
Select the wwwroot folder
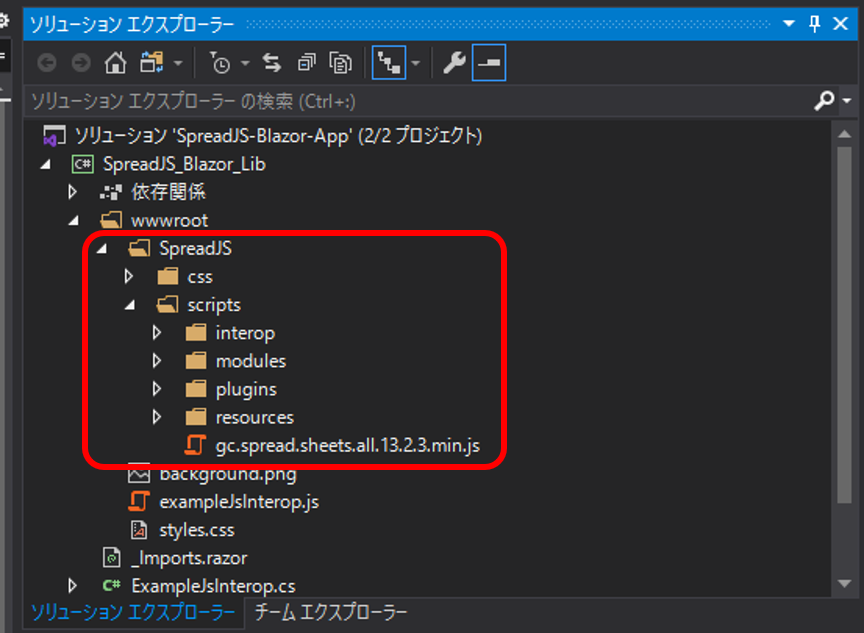click(169, 220)
